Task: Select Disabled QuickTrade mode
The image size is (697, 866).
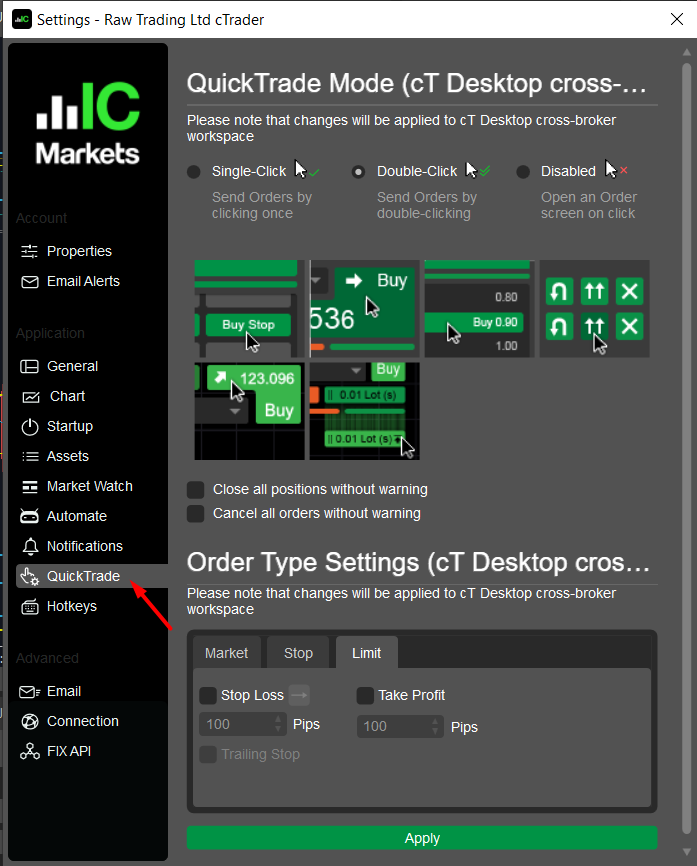Action: [523, 172]
